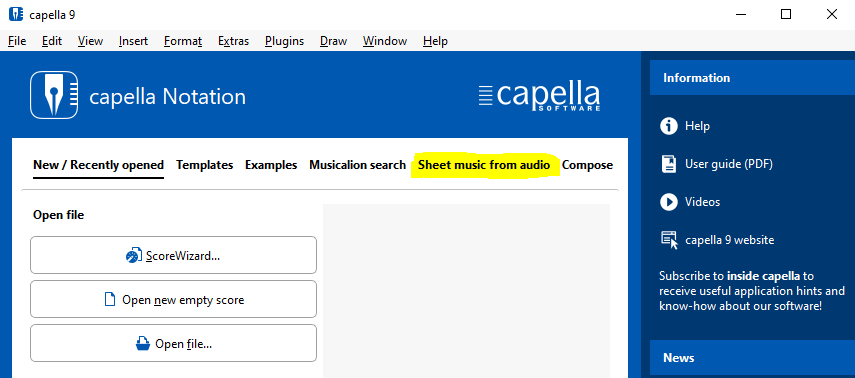Open the Compose tab
855x378 pixels.
click(587, 165)
